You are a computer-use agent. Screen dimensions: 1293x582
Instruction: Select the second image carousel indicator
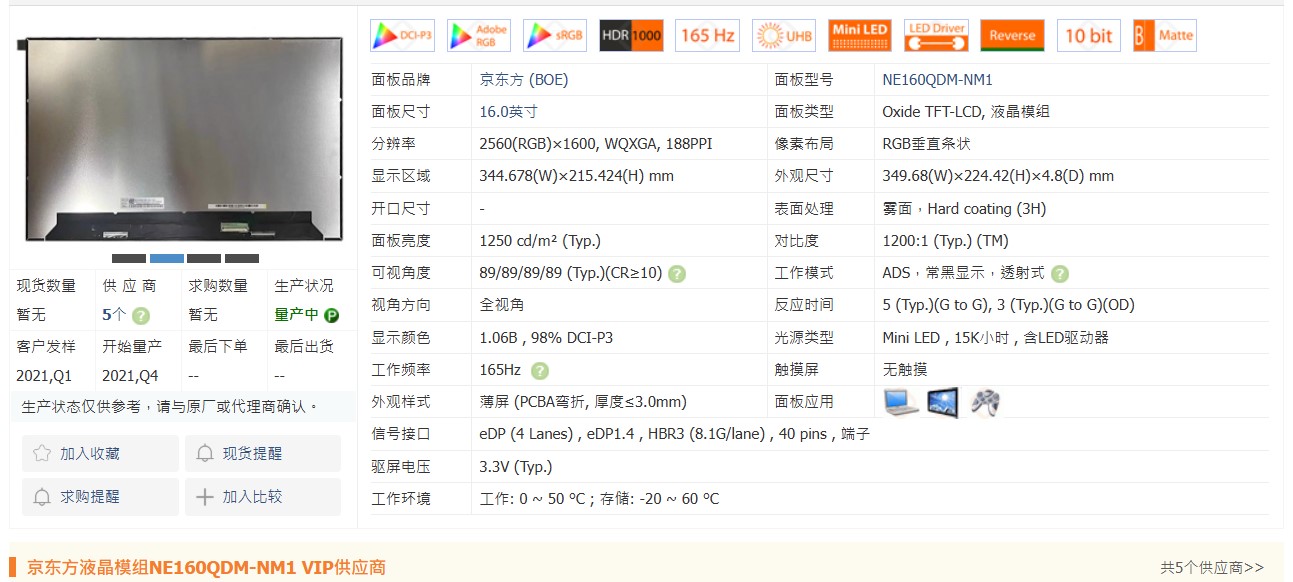[166, 259]
